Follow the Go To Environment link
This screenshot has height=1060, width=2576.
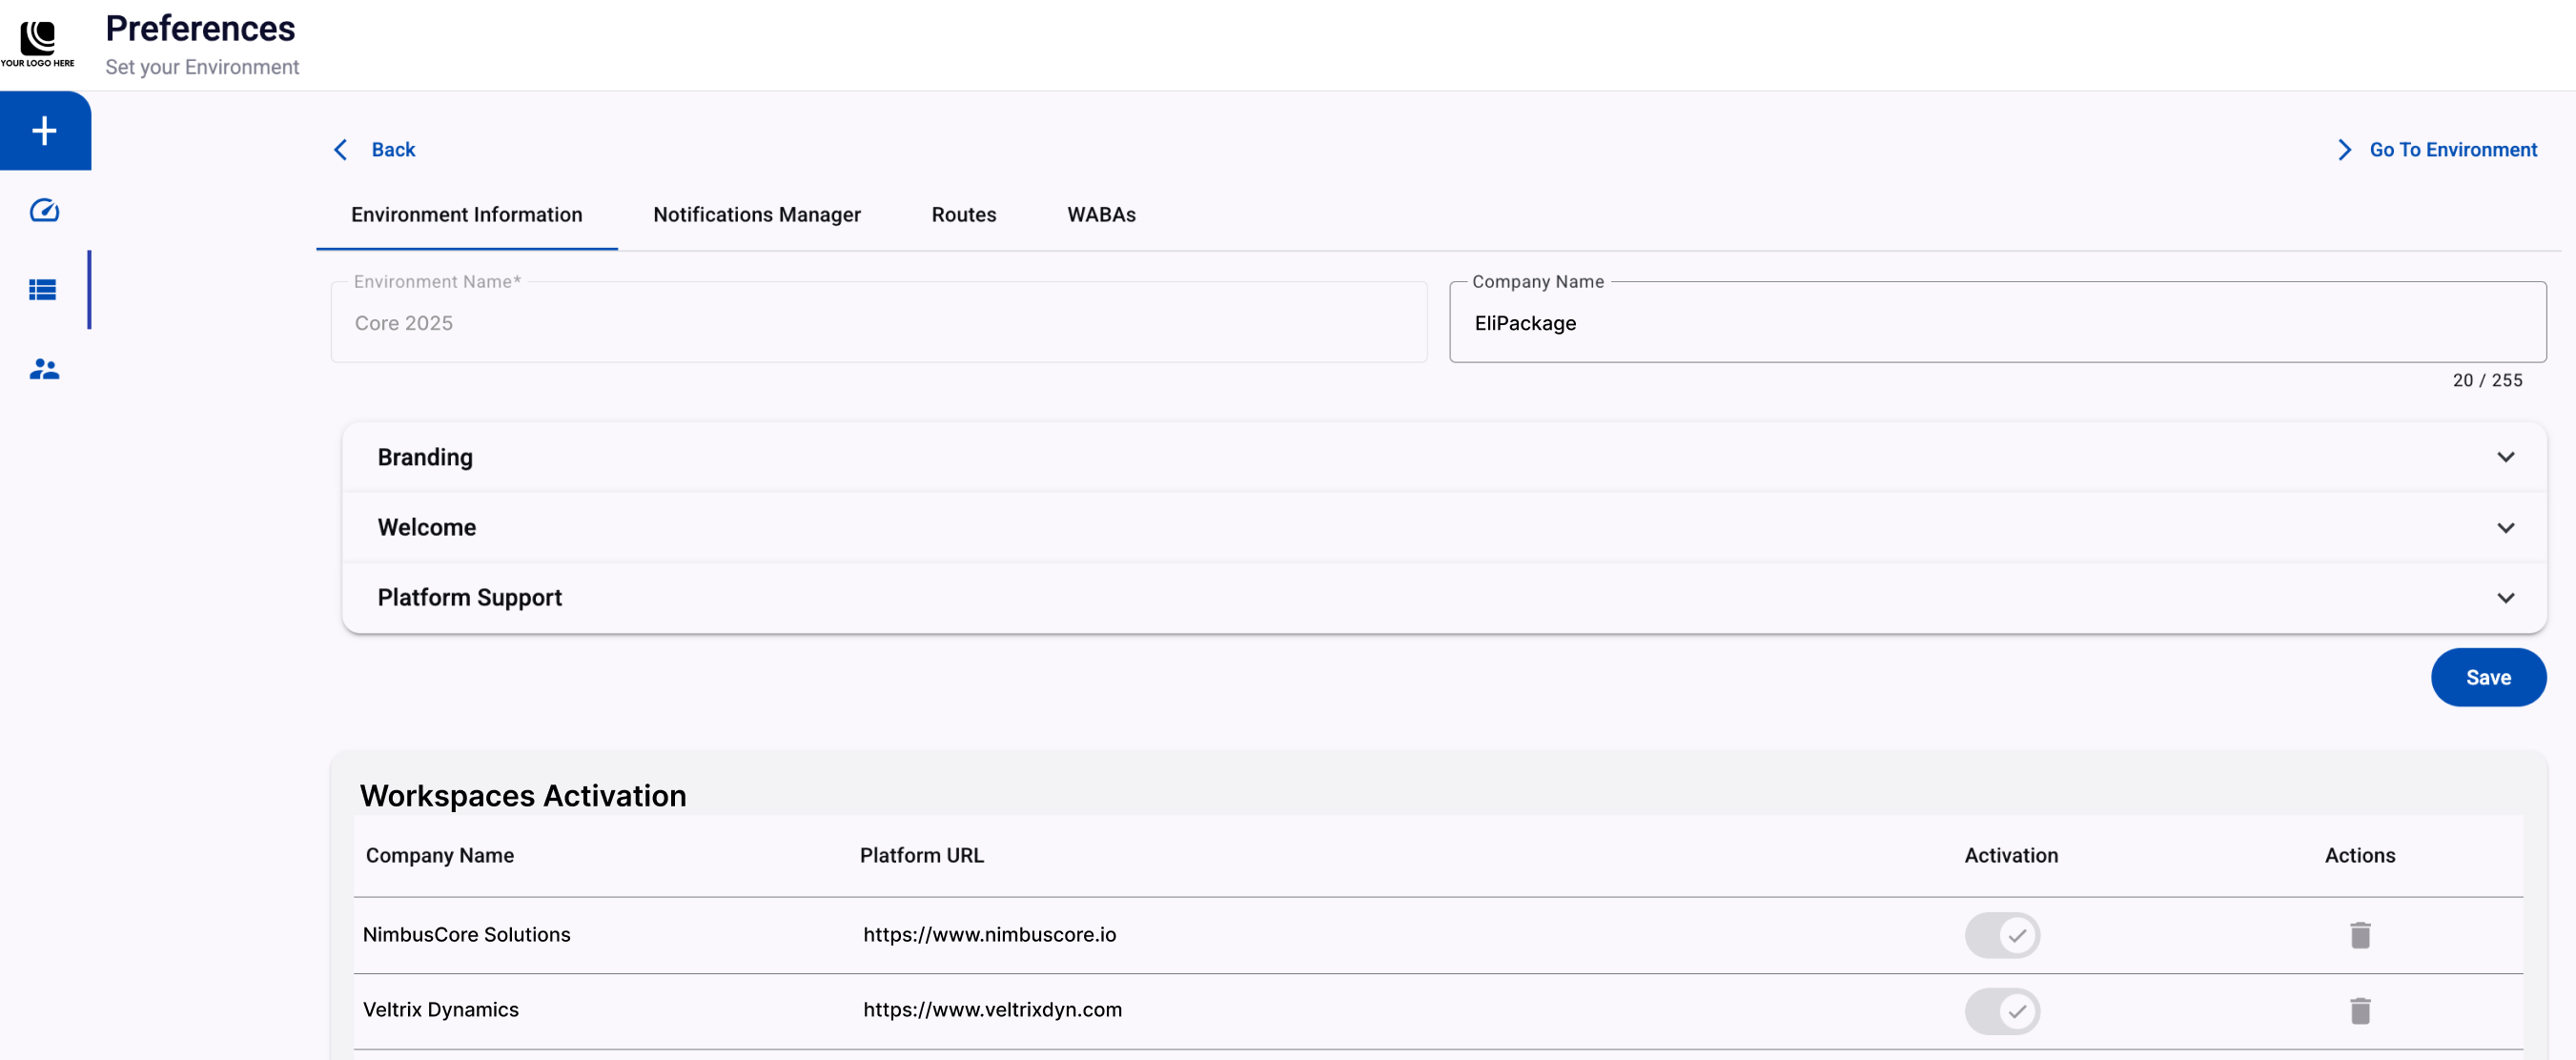(x=2453, y=150)
